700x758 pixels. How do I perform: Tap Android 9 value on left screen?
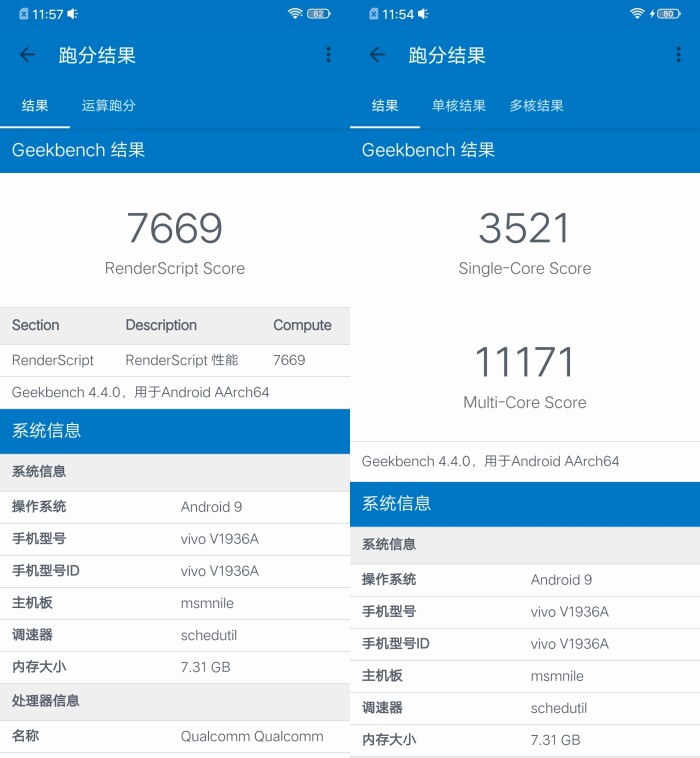[x=211, y=507]
